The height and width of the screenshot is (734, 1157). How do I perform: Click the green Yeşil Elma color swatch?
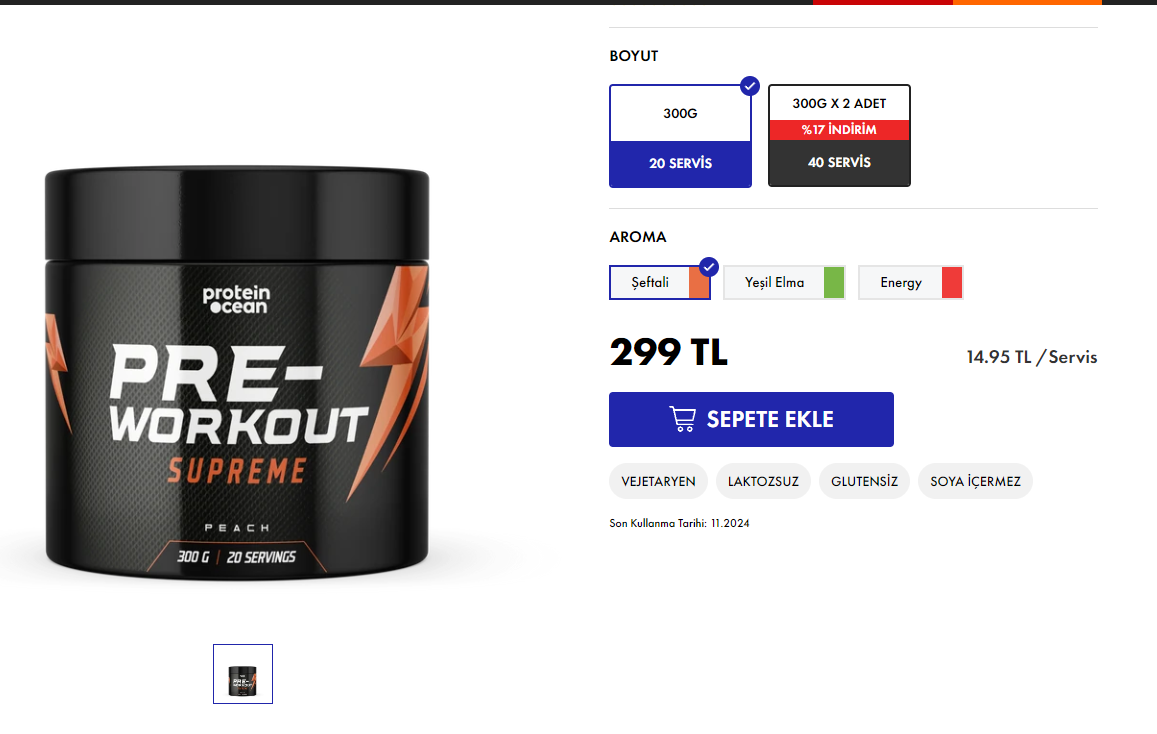pyautogui.click(x=834, y=283)
